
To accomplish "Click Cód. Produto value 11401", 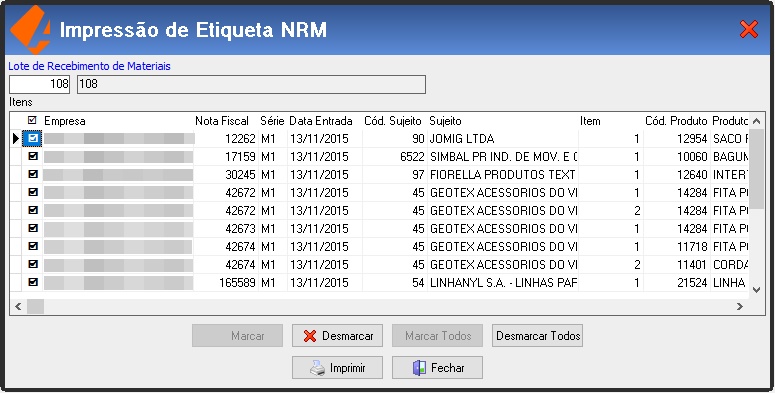I will click(692, 265).
